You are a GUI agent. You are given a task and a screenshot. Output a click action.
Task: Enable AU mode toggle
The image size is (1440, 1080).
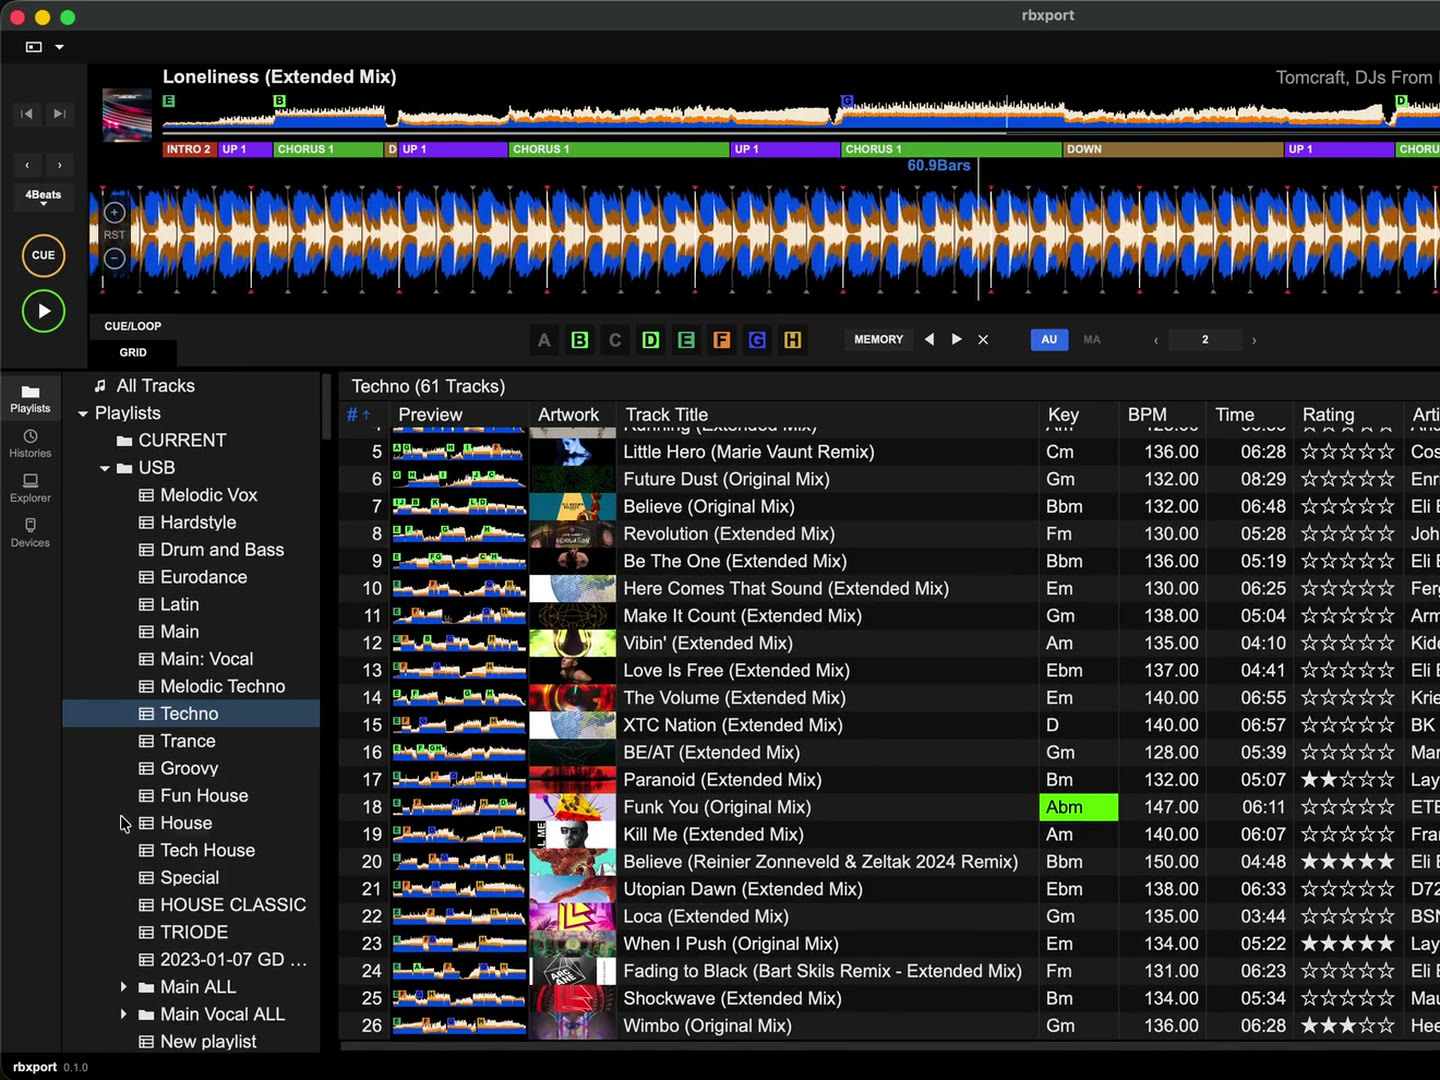coord(1049,340)
